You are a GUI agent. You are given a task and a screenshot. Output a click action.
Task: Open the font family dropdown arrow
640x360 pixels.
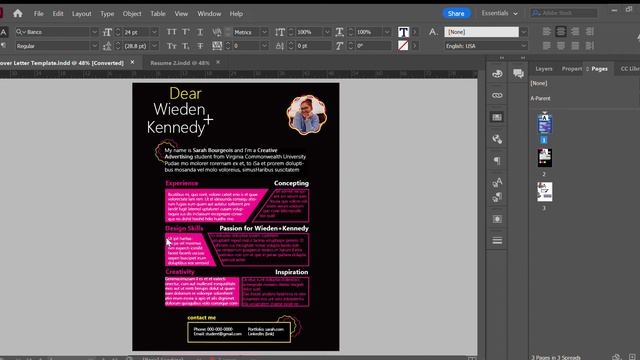(94, 32)
